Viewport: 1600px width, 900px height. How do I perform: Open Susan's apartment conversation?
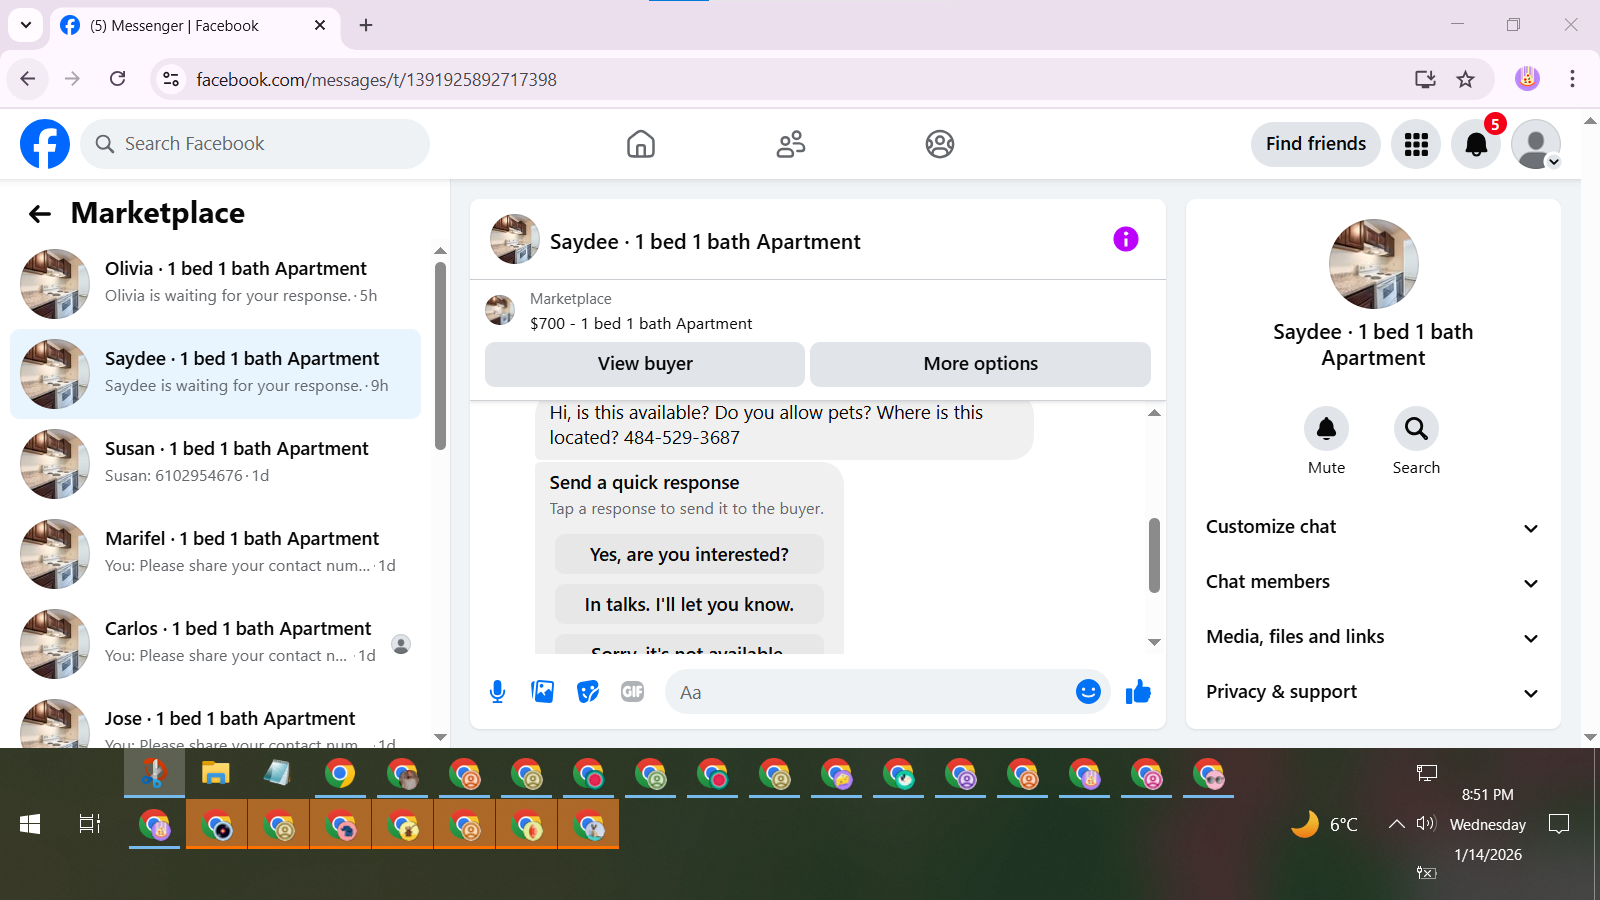pyautogui.click(x=215, y=464)
